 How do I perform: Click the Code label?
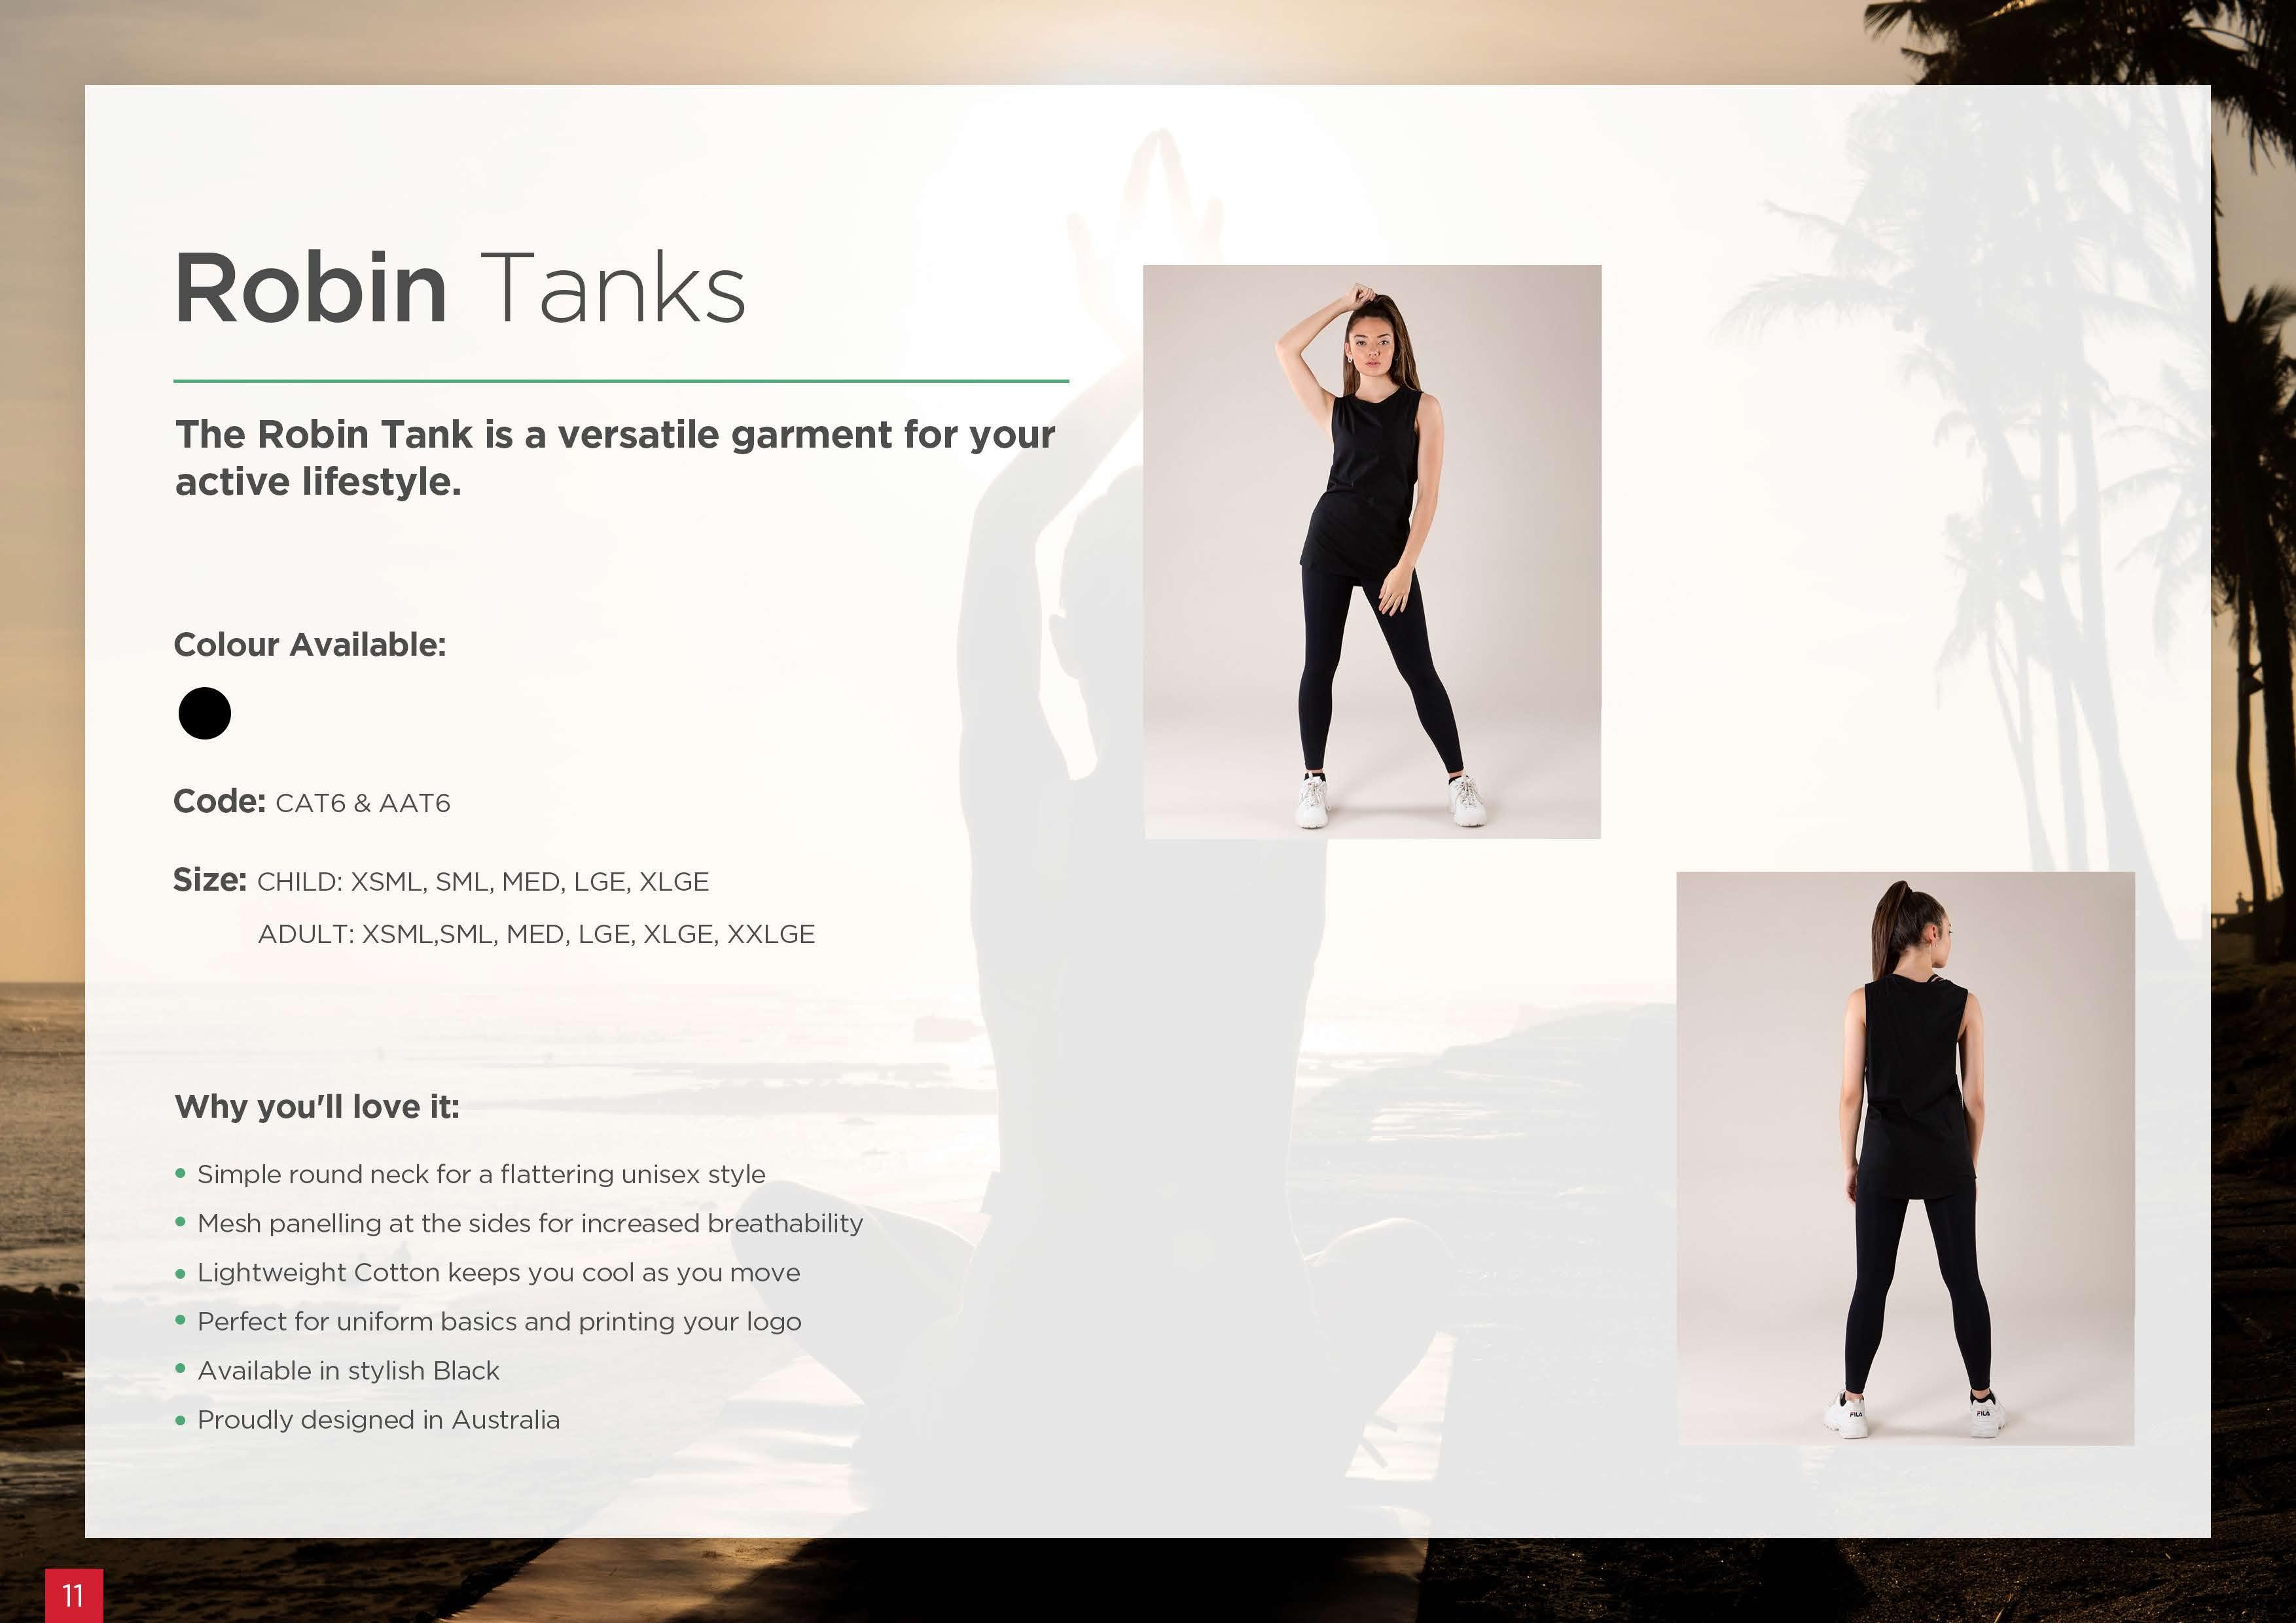click(220, 801)
